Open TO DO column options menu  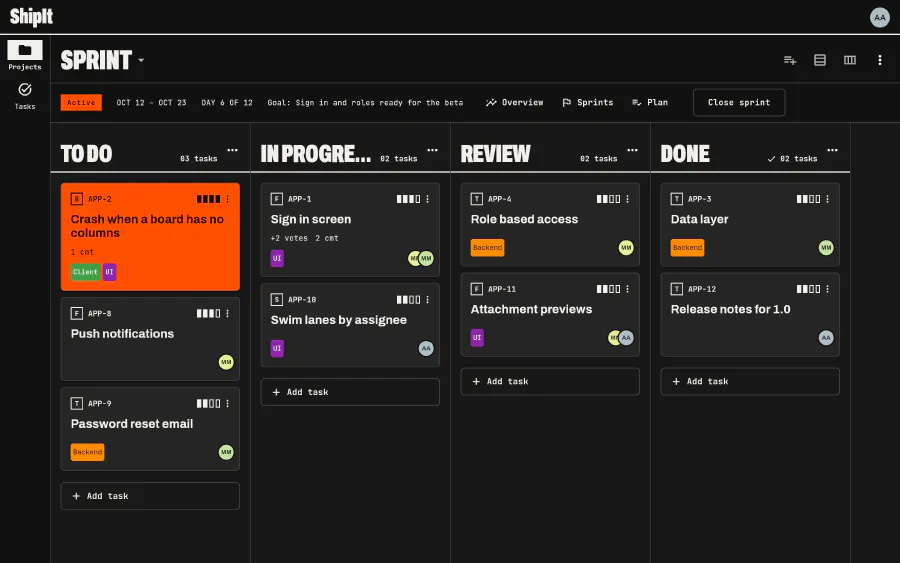(232, 150)
